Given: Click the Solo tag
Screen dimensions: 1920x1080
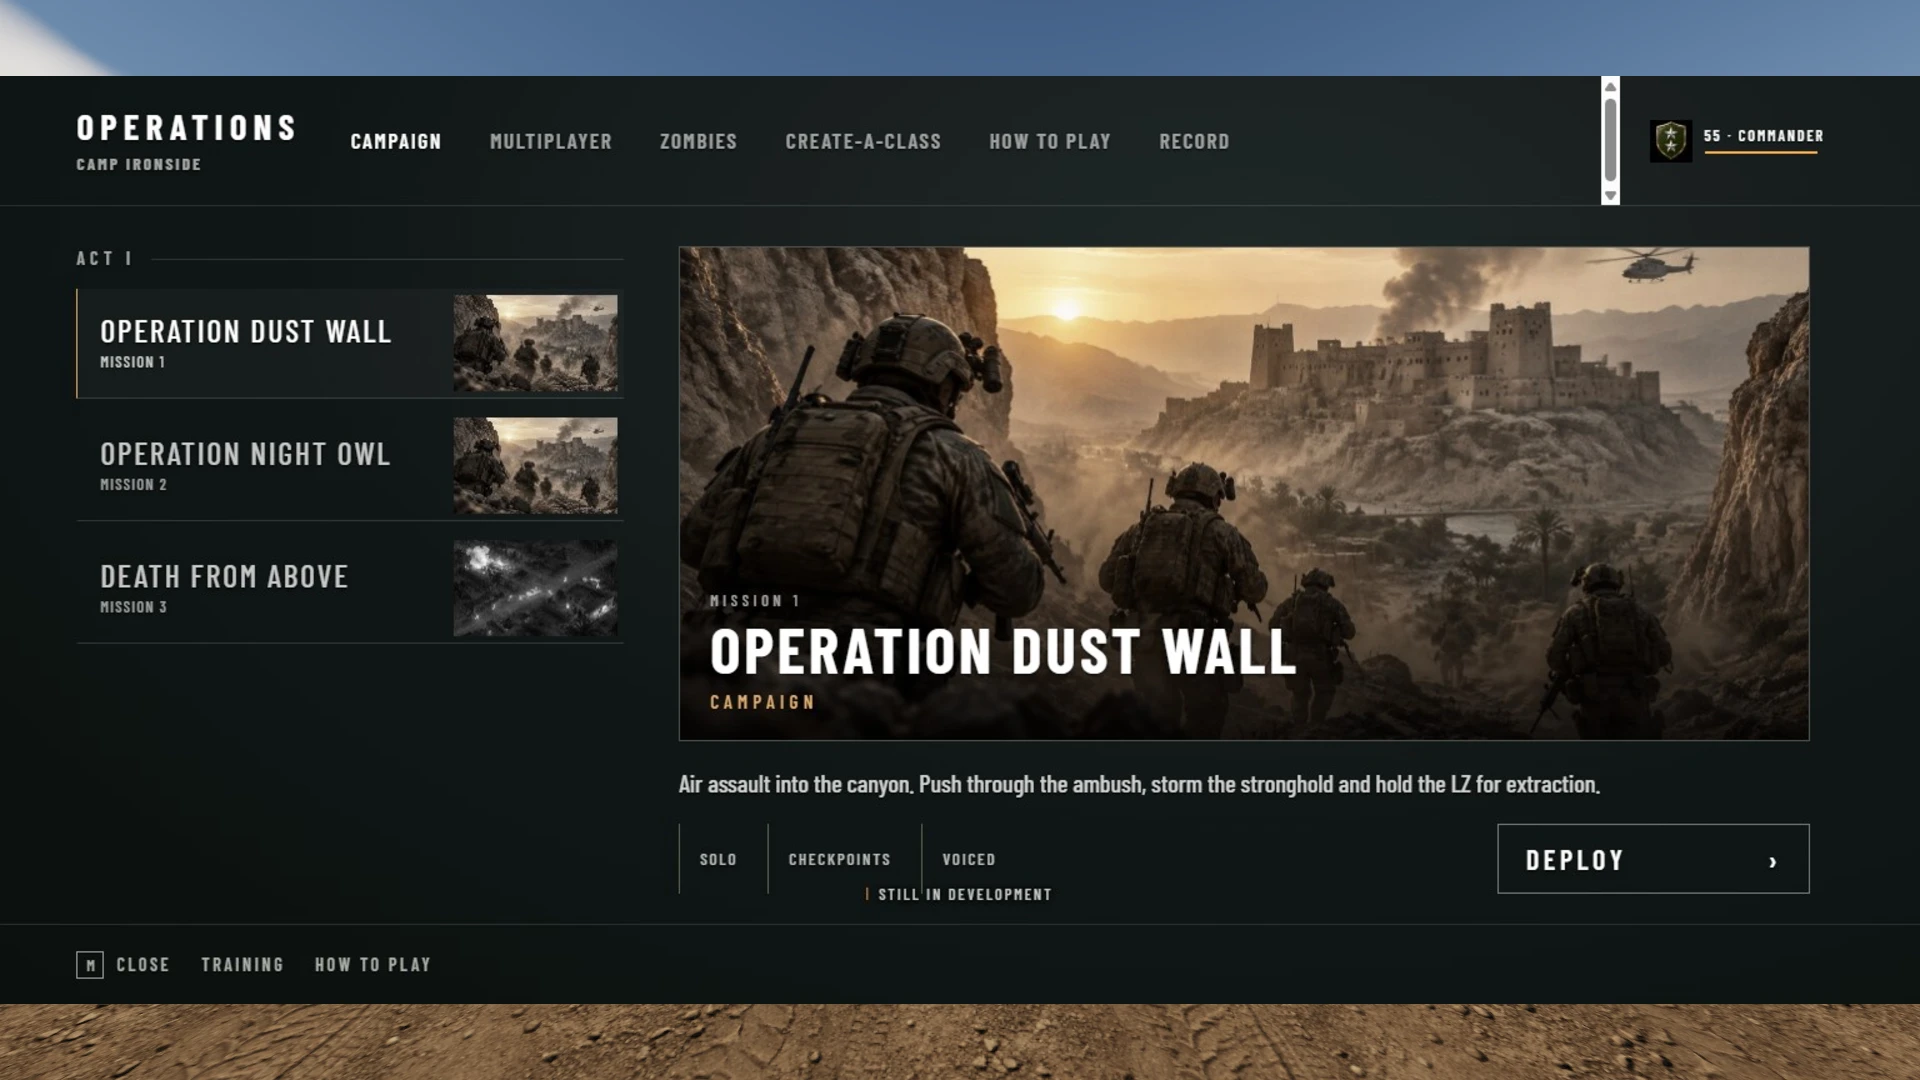Looking at the screenshot, I should point(718,860).
